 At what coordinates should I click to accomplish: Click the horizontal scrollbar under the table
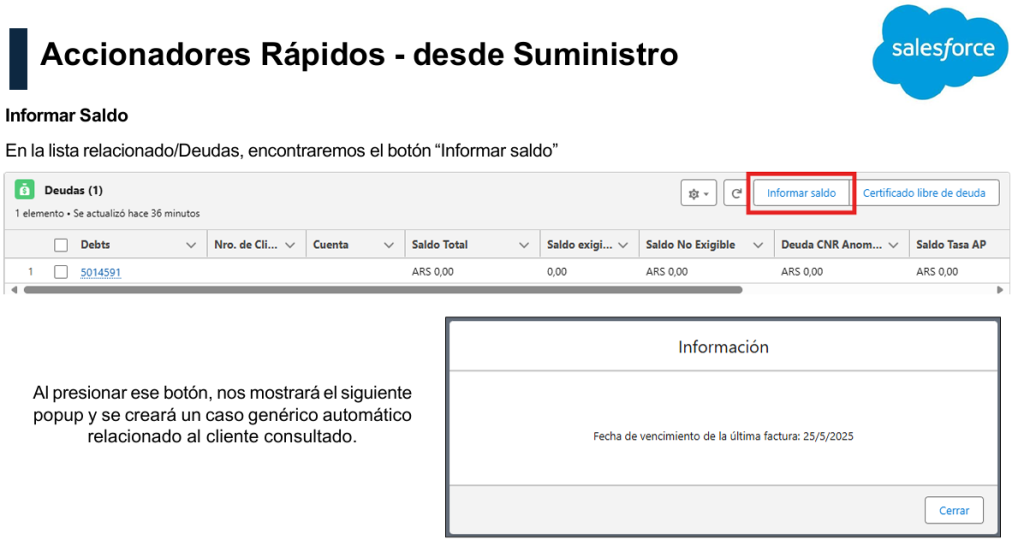coord(380,289)
